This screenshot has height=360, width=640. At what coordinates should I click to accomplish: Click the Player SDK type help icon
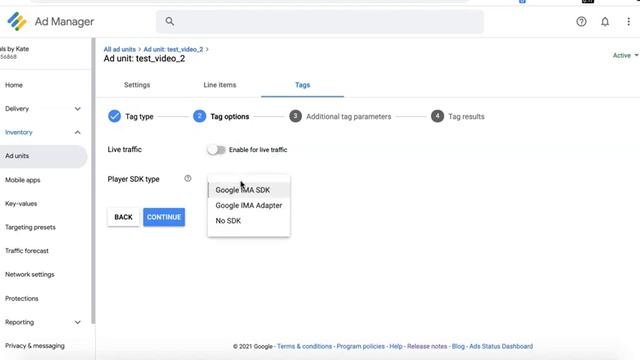pyautogui.click(x=188, y=178)
